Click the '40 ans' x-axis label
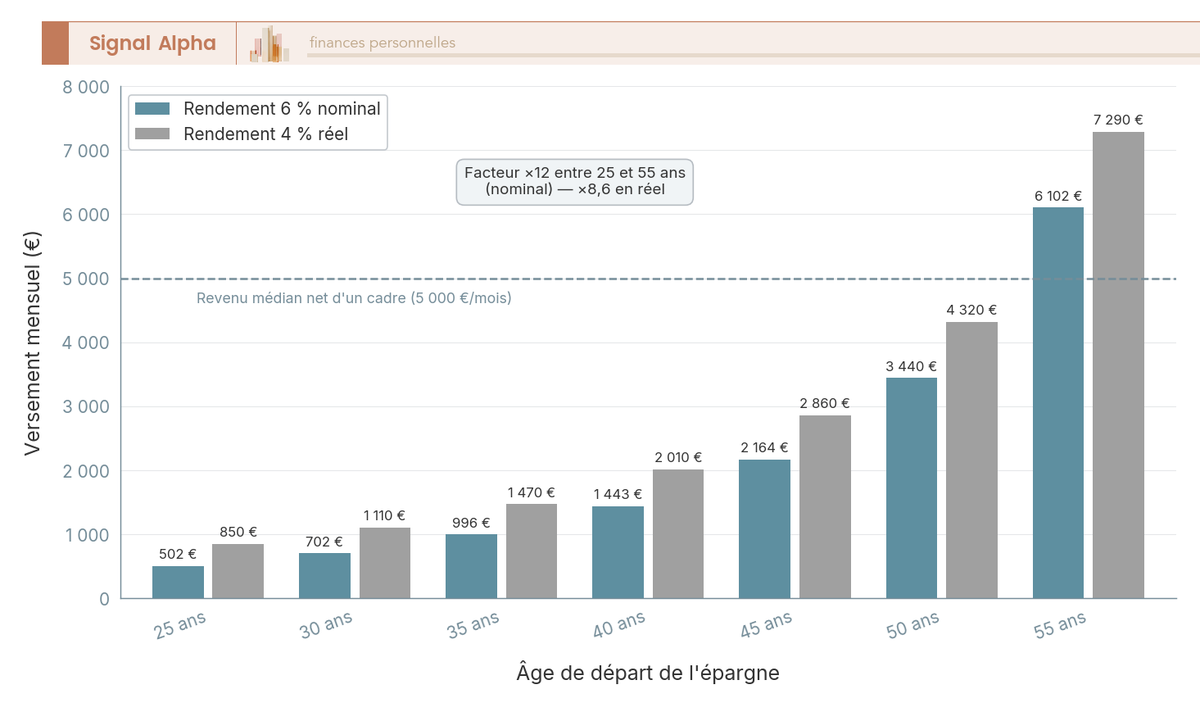 619,626
